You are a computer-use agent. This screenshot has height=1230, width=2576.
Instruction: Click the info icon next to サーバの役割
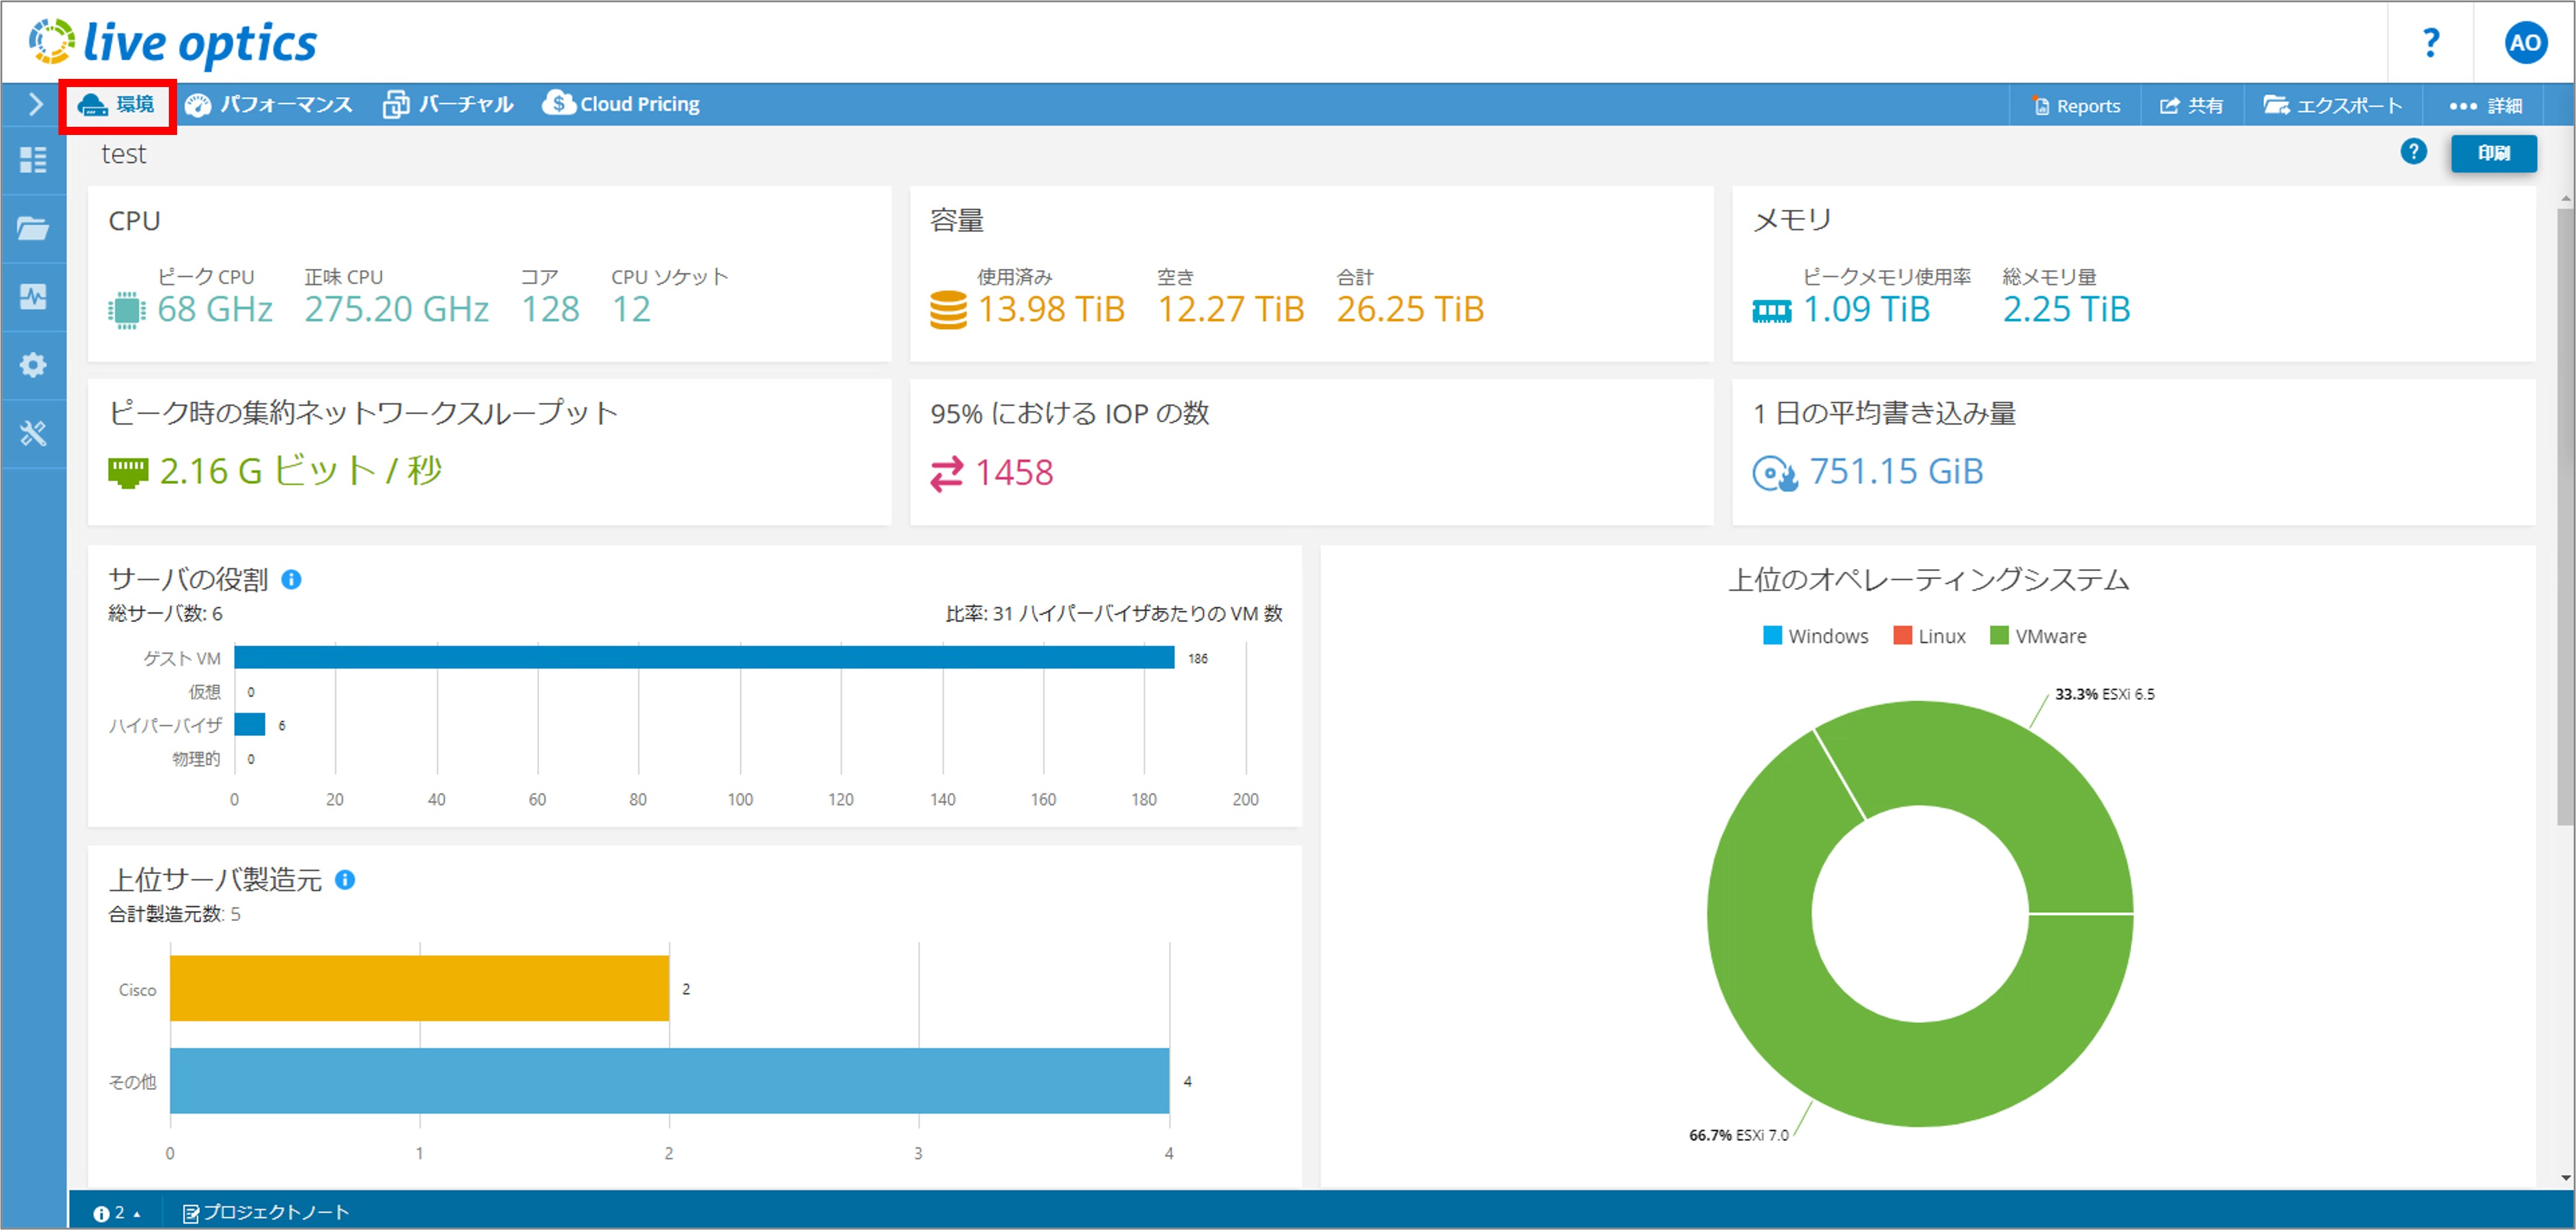291,580
